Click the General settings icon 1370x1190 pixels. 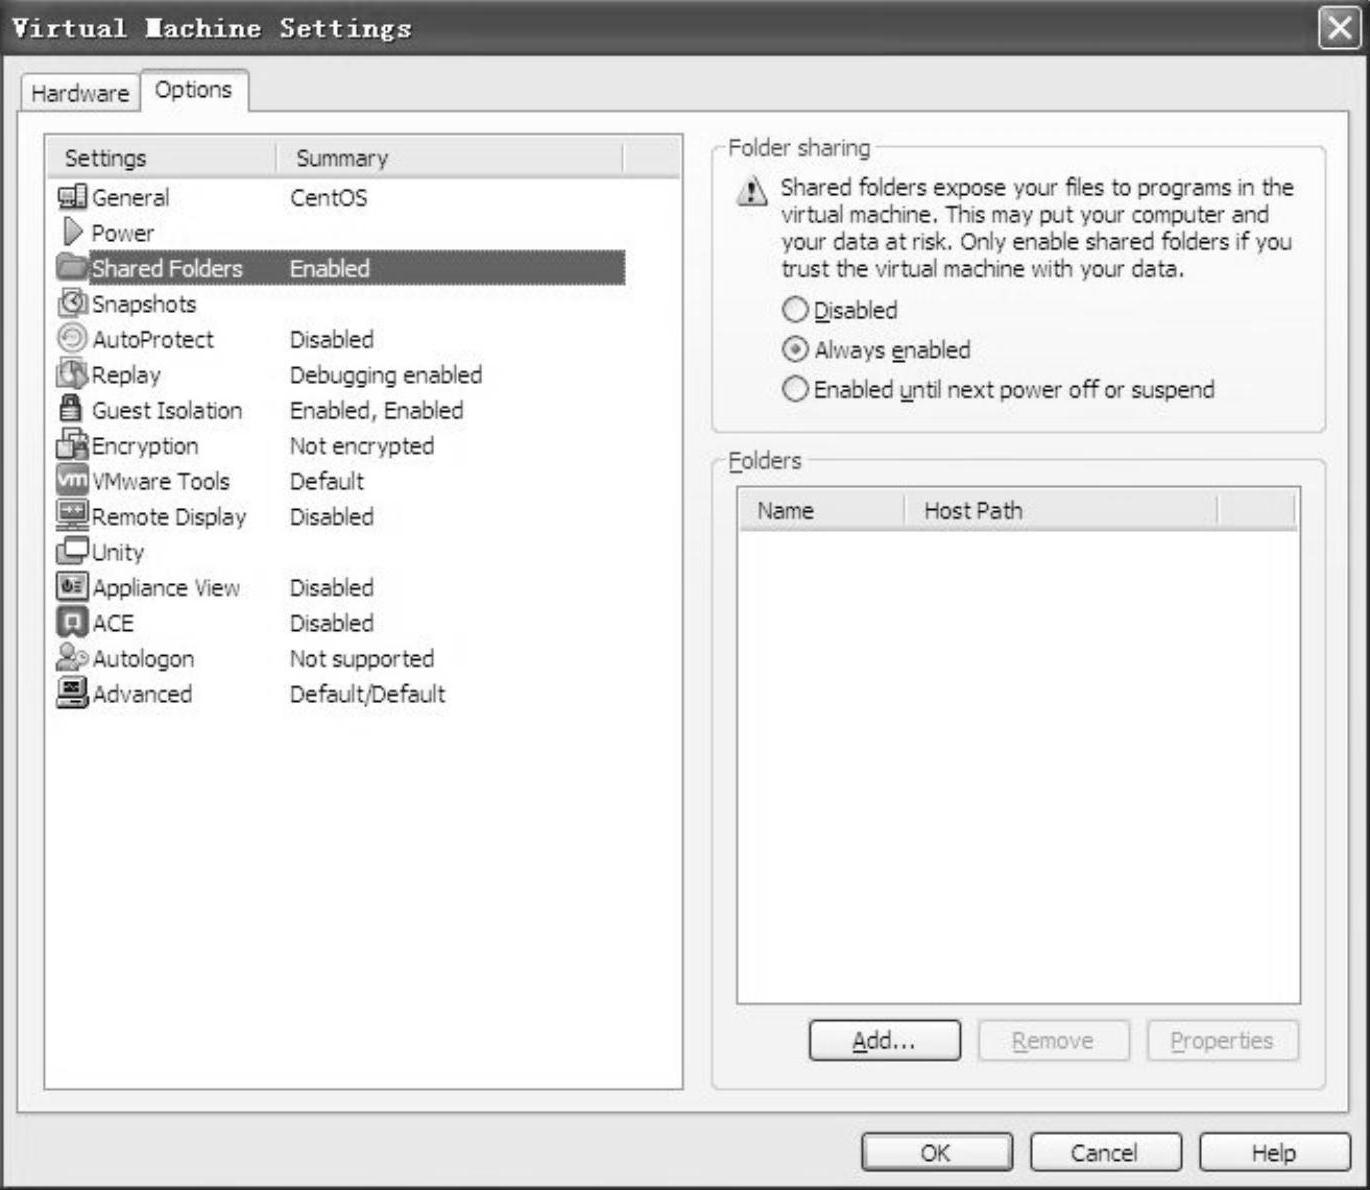click(x=72, y=197)
